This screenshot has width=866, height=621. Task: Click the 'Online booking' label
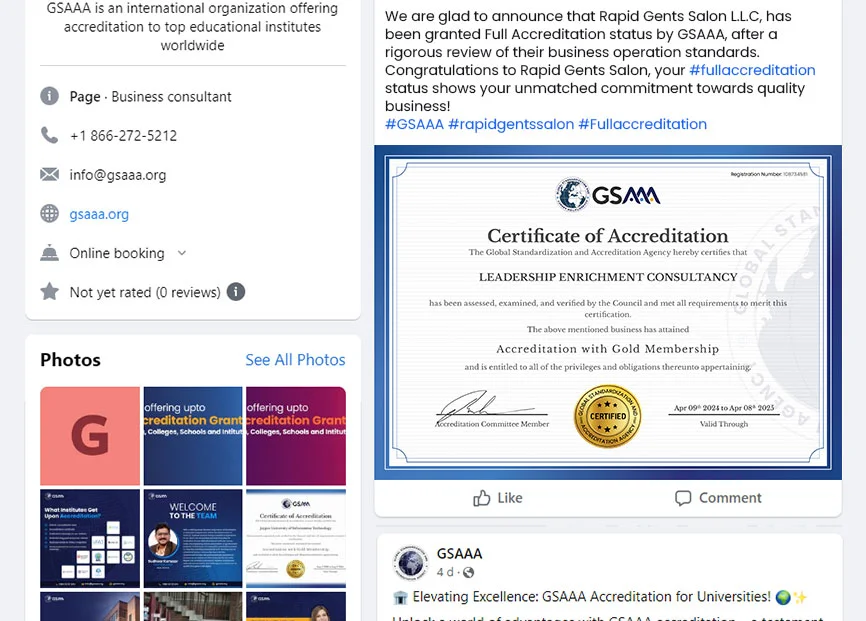[x=117, y=253]
